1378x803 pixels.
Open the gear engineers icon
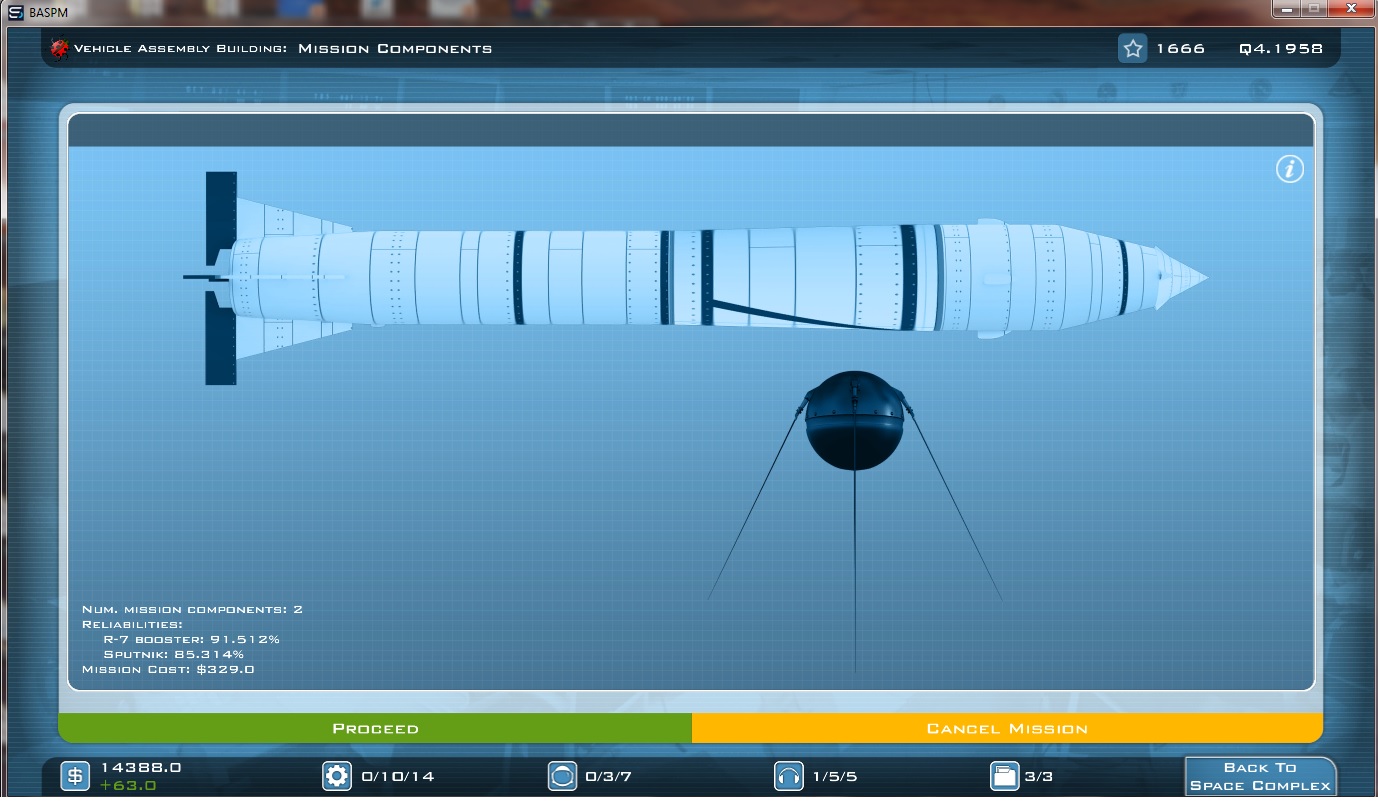(x=337, y=776)
